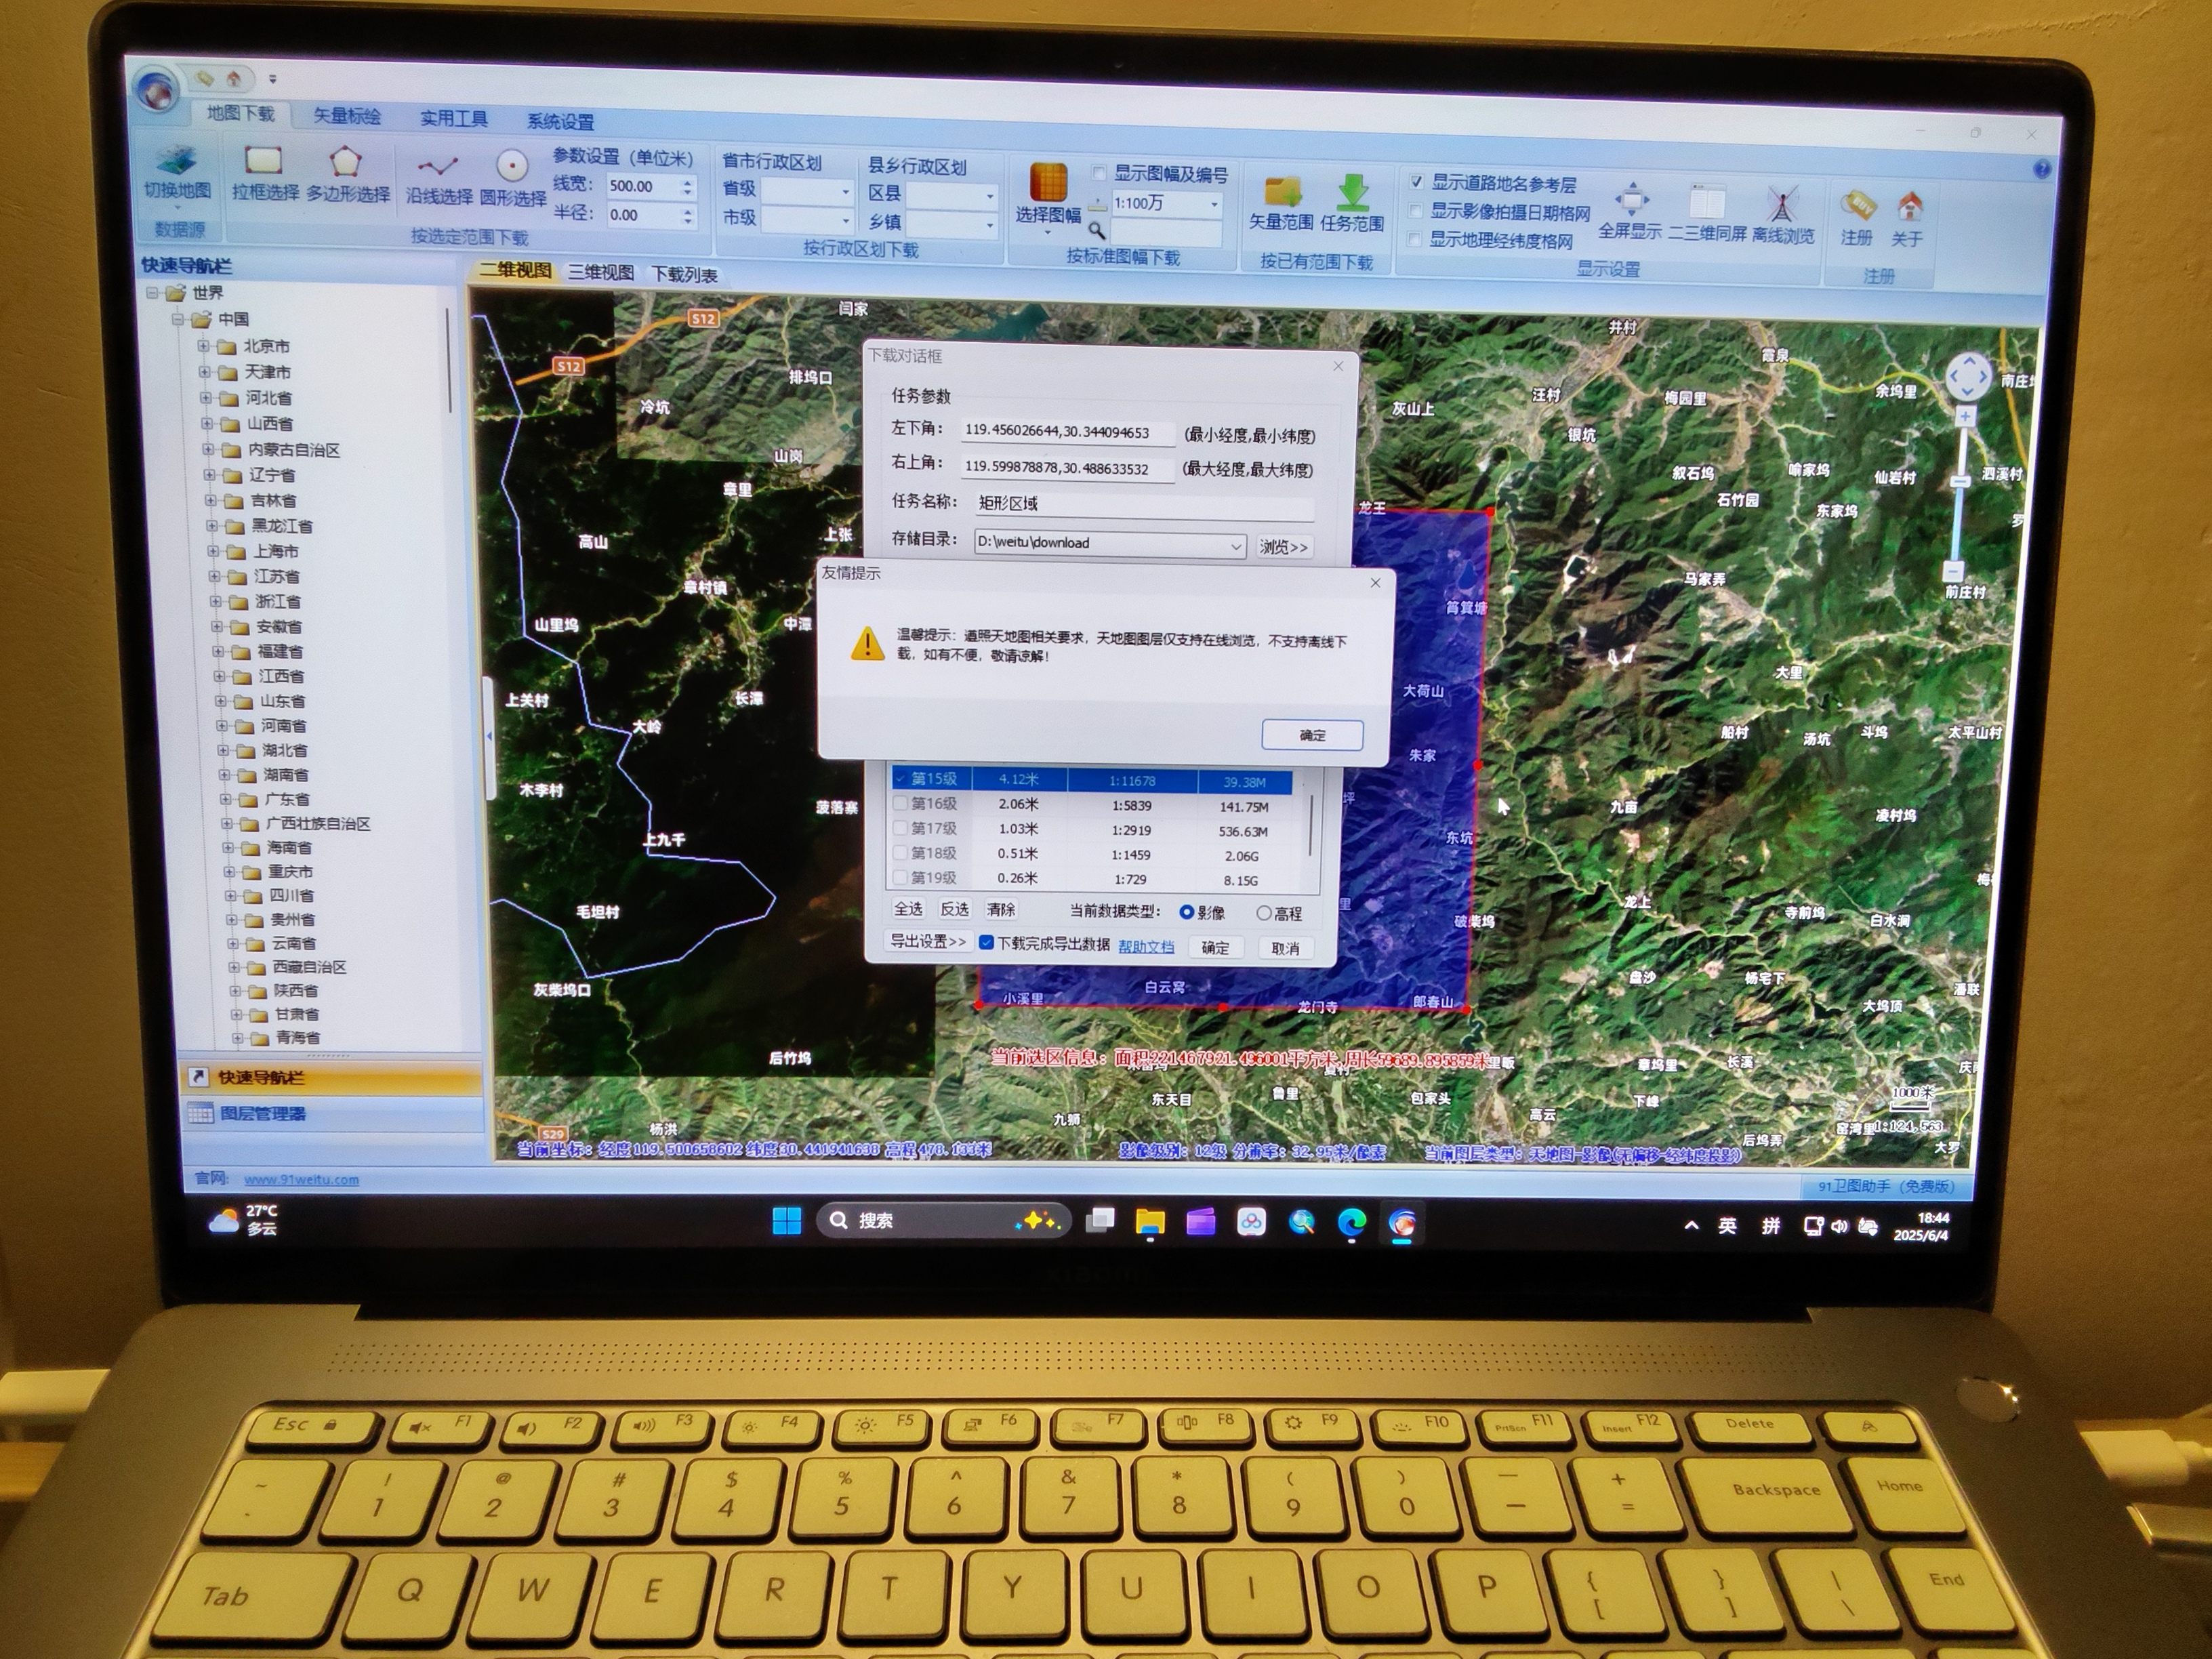The height and width of the screenshot is (1659, 2212).
Task: Enable 显示地理经纬度格网 checkbox
Action: pos(1414,239)
